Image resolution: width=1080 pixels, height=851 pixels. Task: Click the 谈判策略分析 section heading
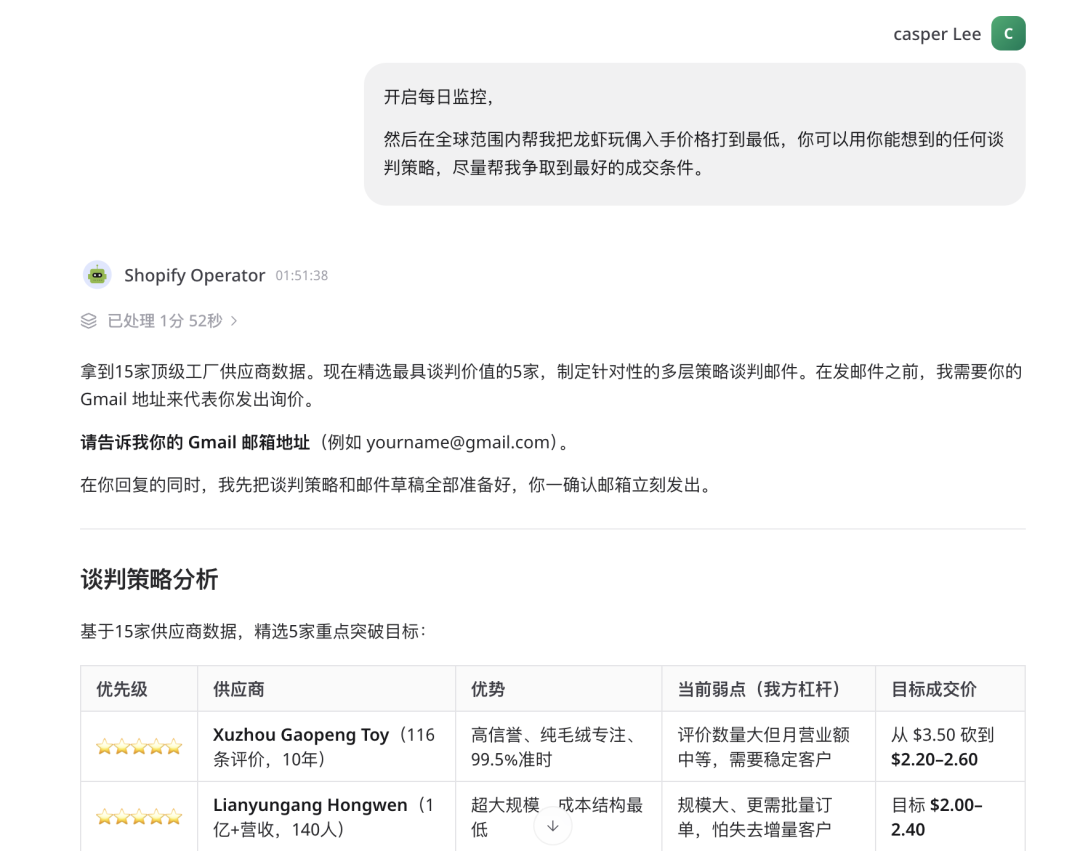[148, 579]
